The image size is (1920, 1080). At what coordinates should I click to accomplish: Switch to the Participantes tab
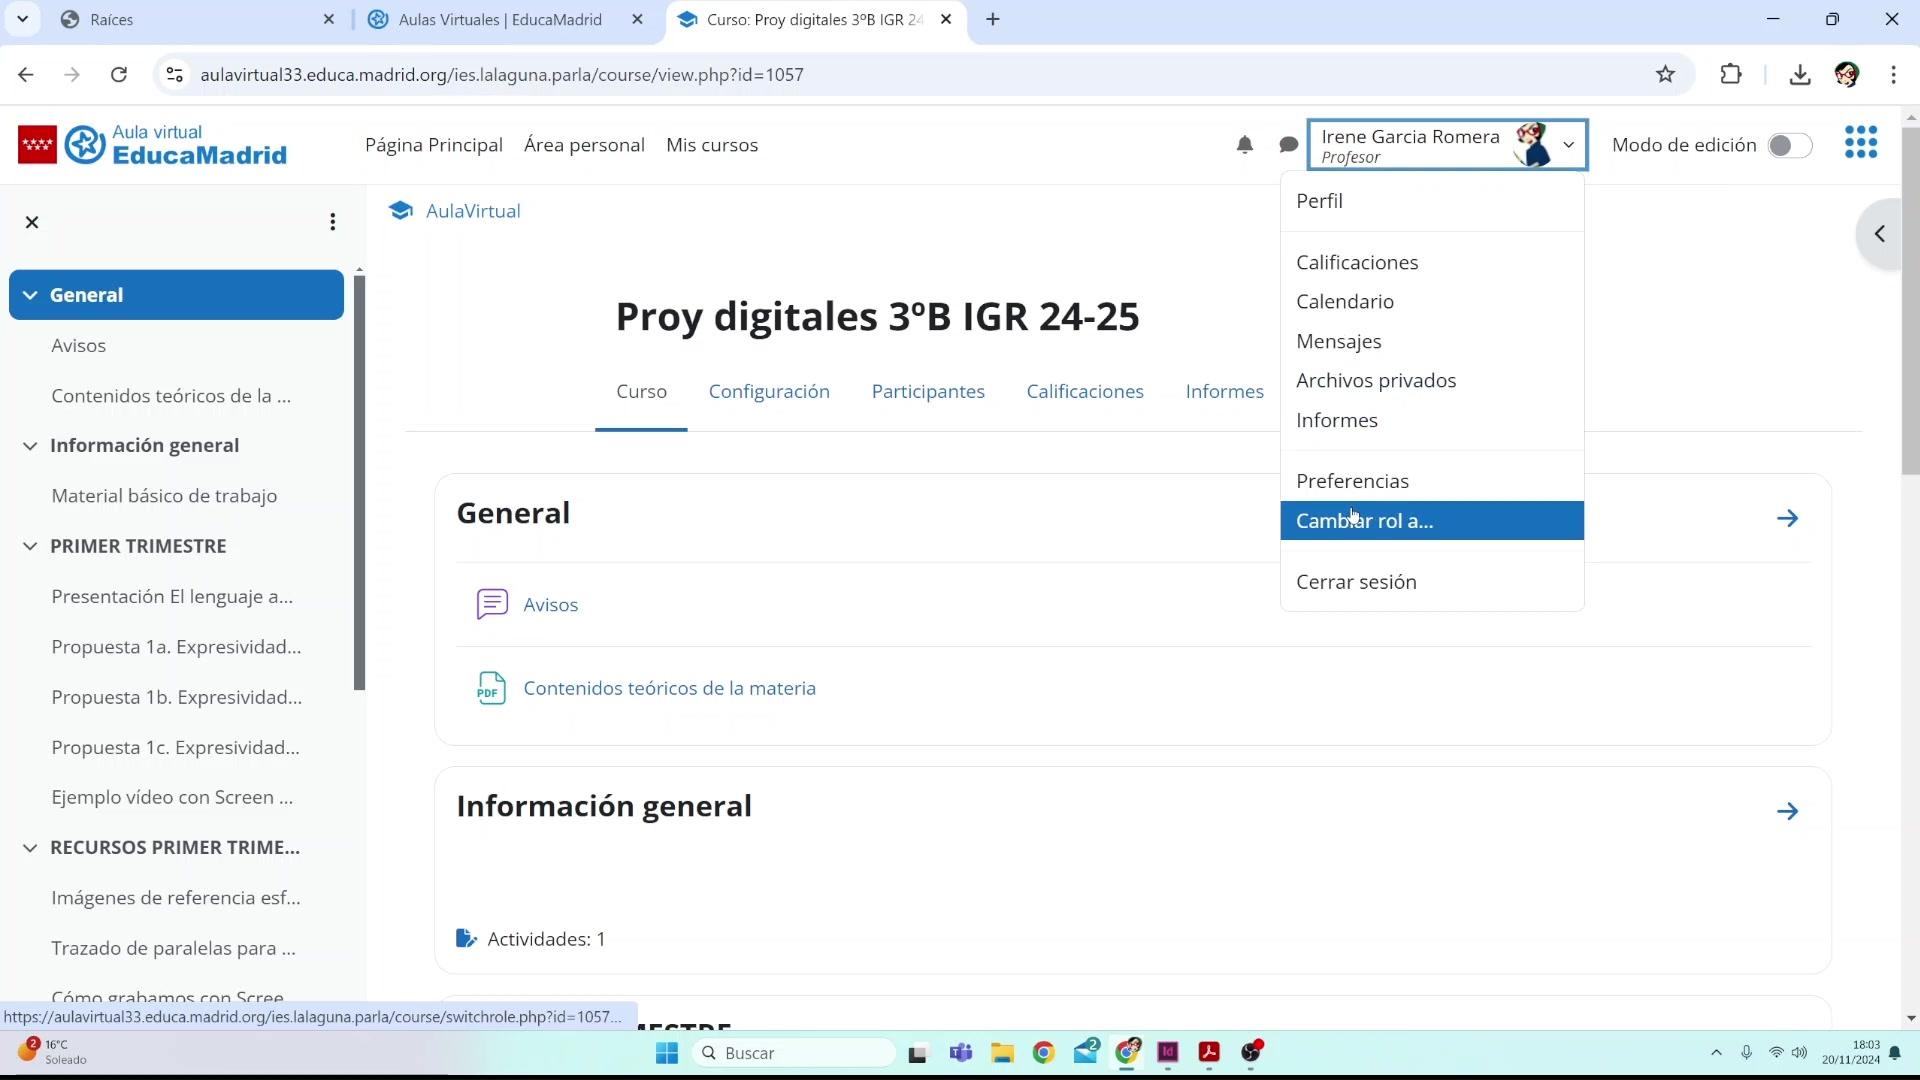tap(927, 391)
